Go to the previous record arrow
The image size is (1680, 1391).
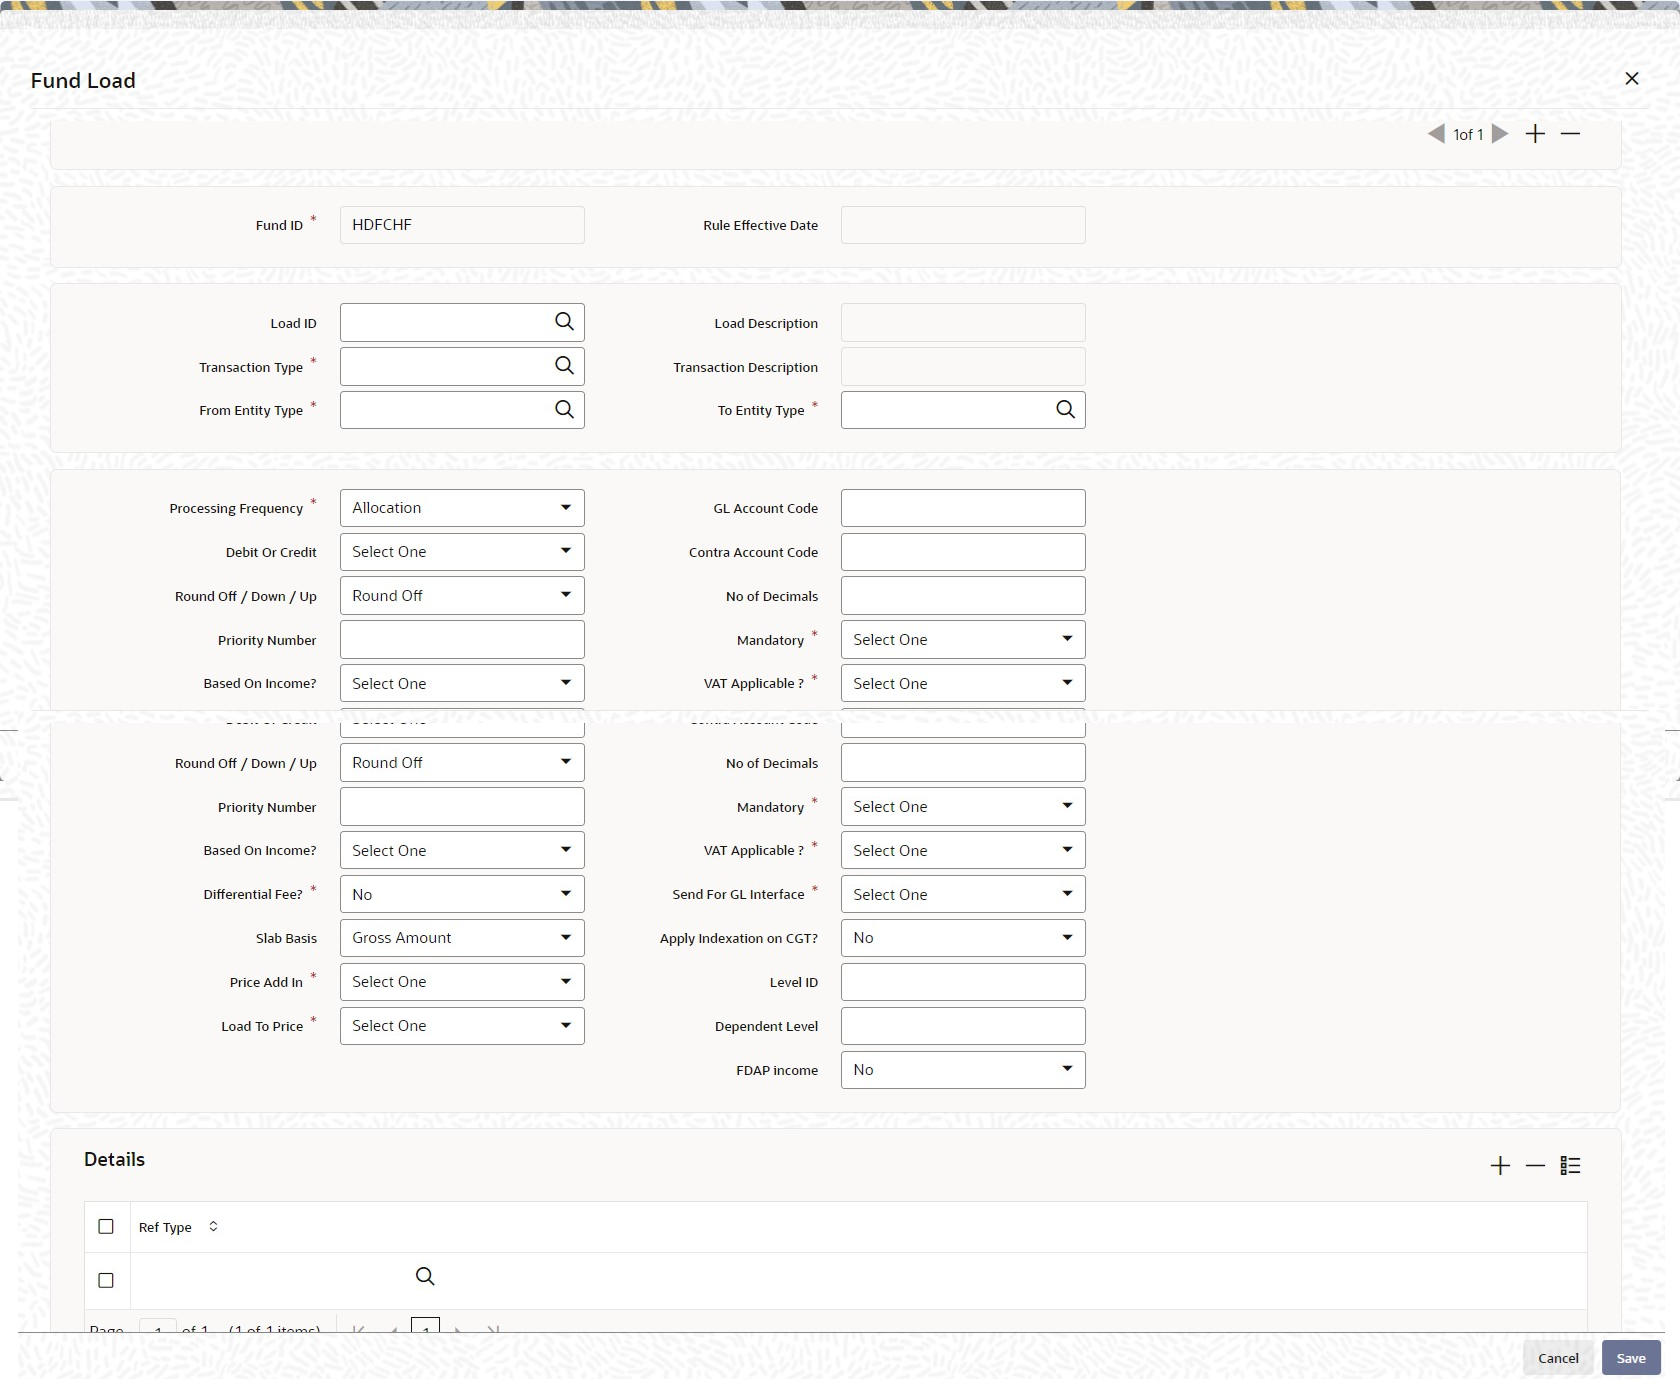1436,134
